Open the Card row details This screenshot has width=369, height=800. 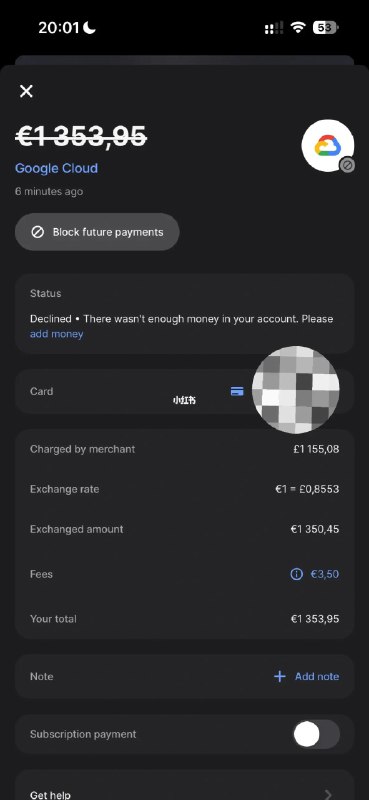pyautogui.click(x=184, y=392)
